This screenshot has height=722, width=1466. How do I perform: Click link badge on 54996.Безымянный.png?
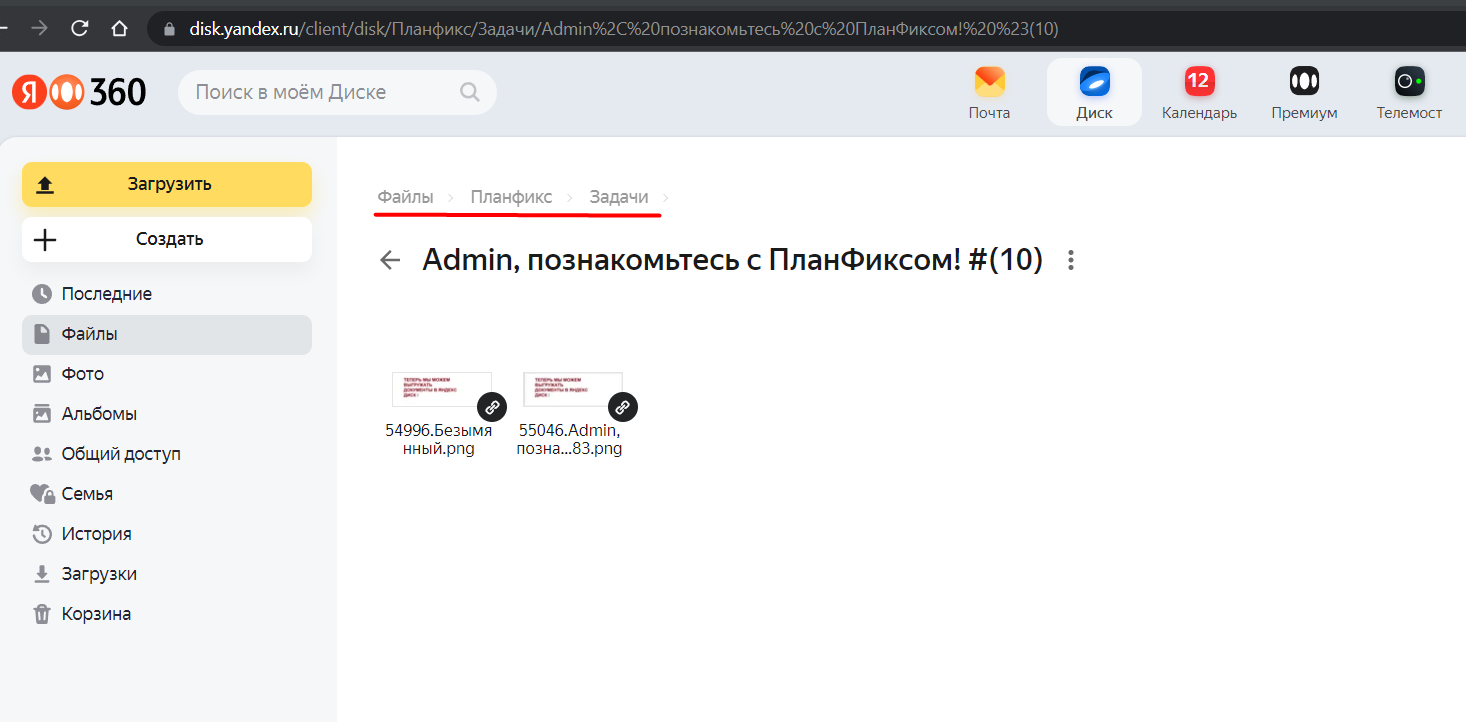[x=491, y=407]
